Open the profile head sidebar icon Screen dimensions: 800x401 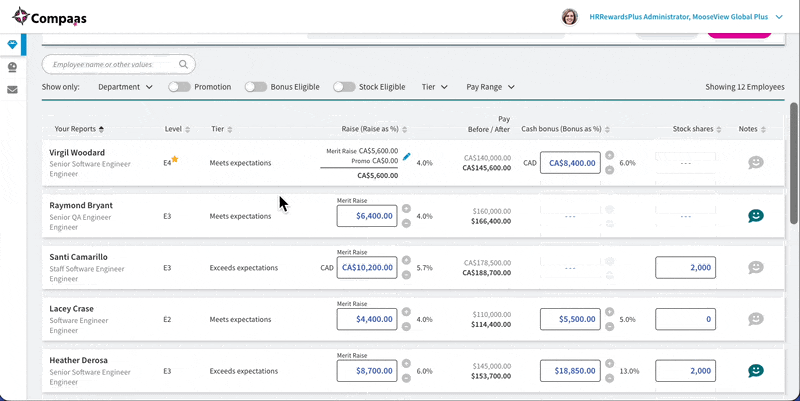coord(12,67)
